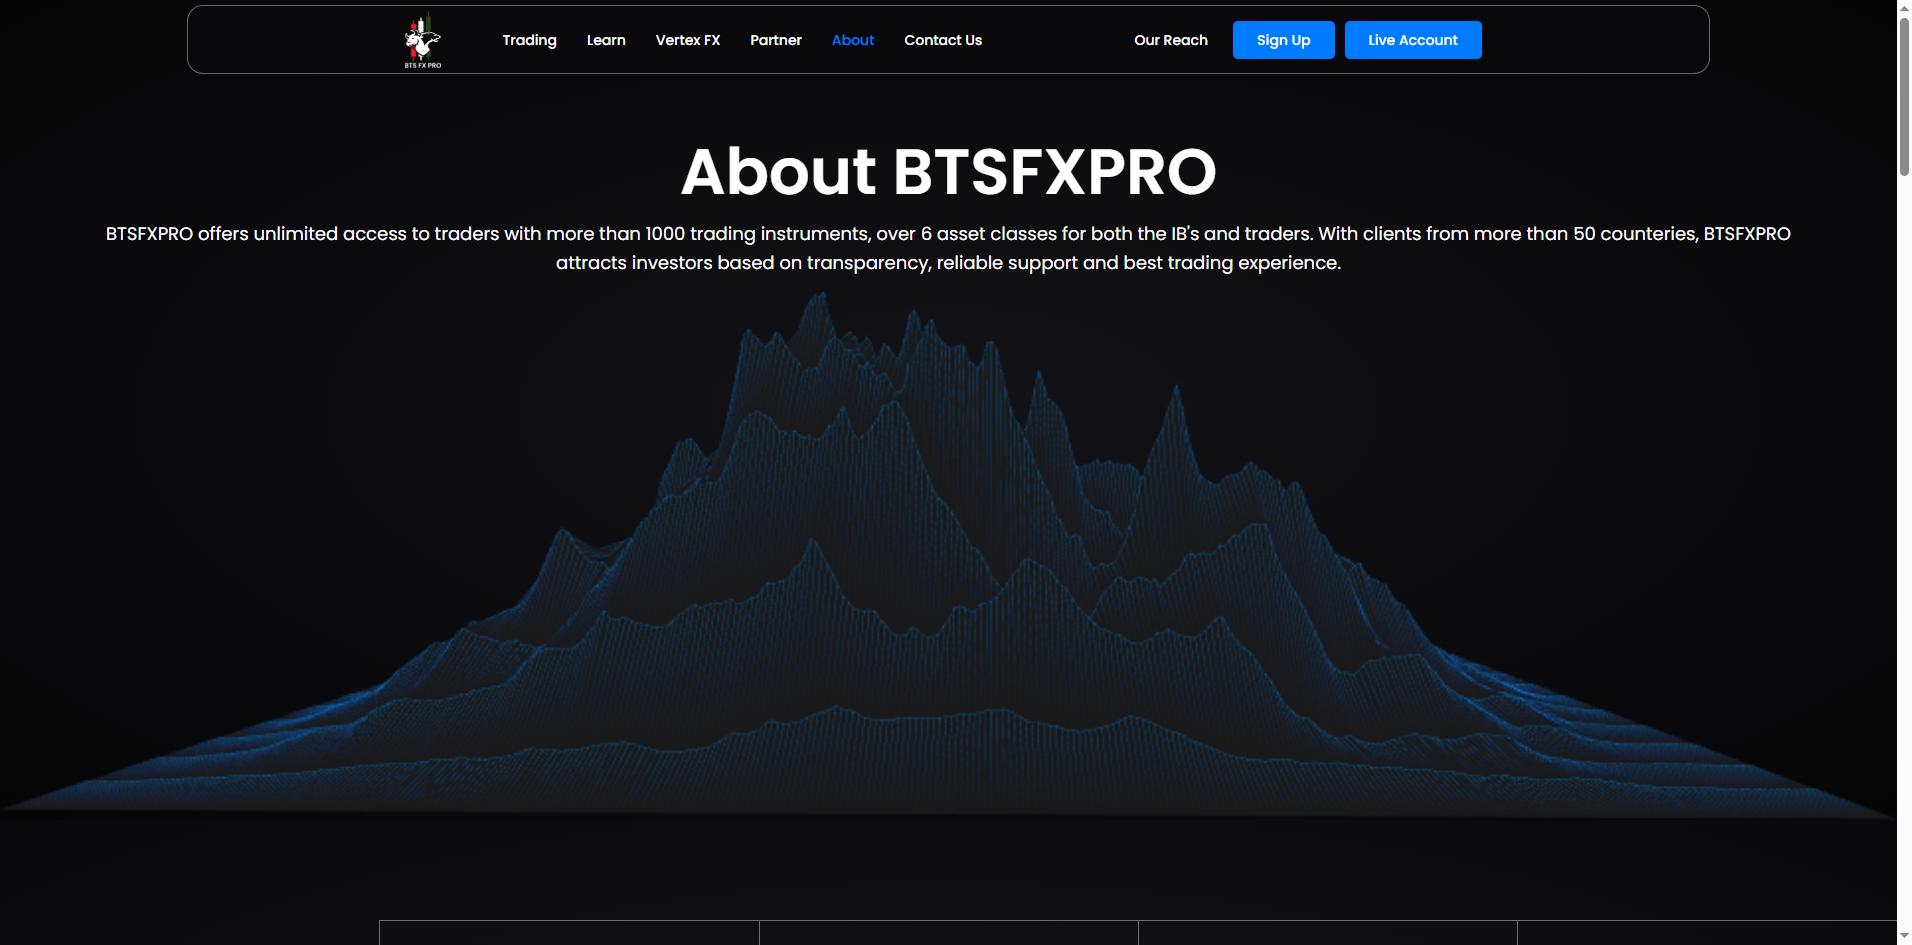The image size is (1912, 945).
Task: Click the leftmost card outline at page bottom
Action: [569, 932]
